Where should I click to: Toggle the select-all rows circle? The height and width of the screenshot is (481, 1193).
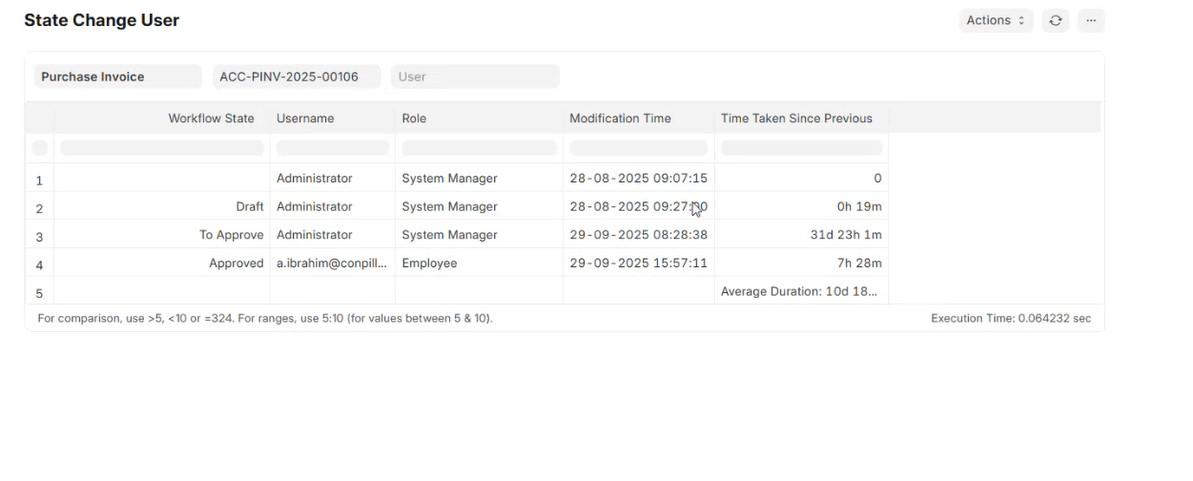(39, 148)
